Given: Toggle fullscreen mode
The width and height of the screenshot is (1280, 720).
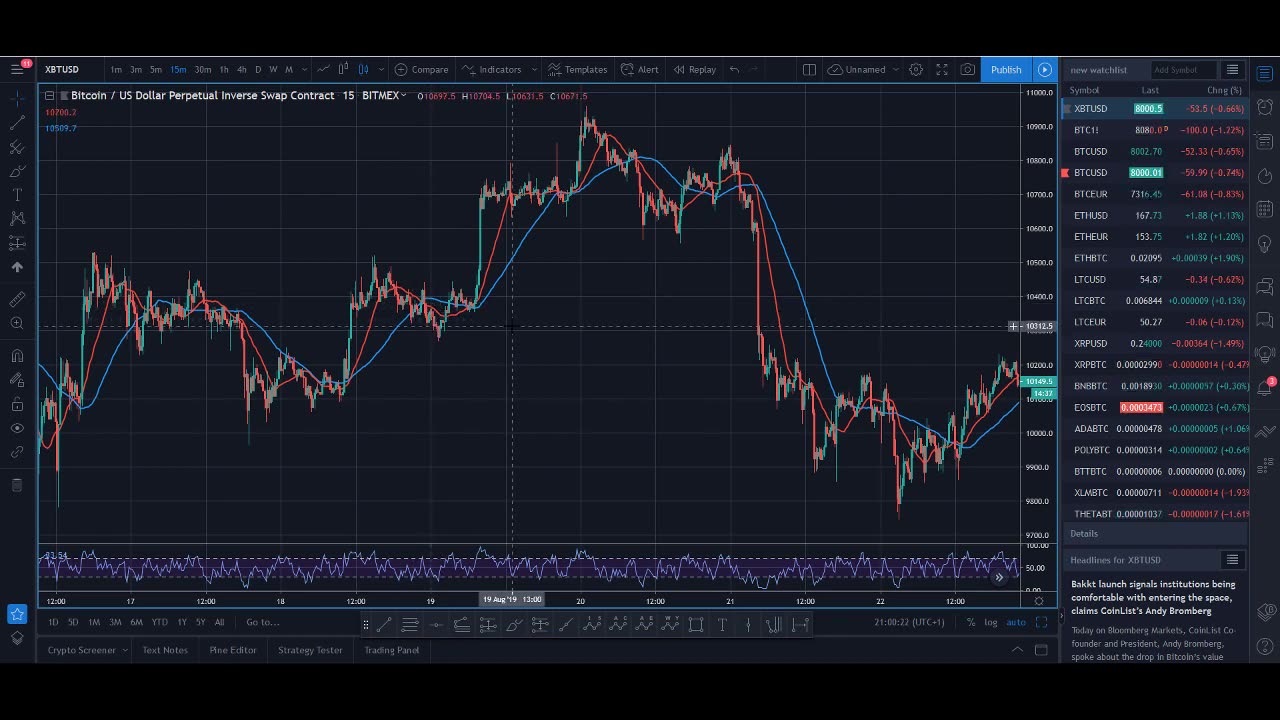Looking at the screenshot, I should (941, 69).
